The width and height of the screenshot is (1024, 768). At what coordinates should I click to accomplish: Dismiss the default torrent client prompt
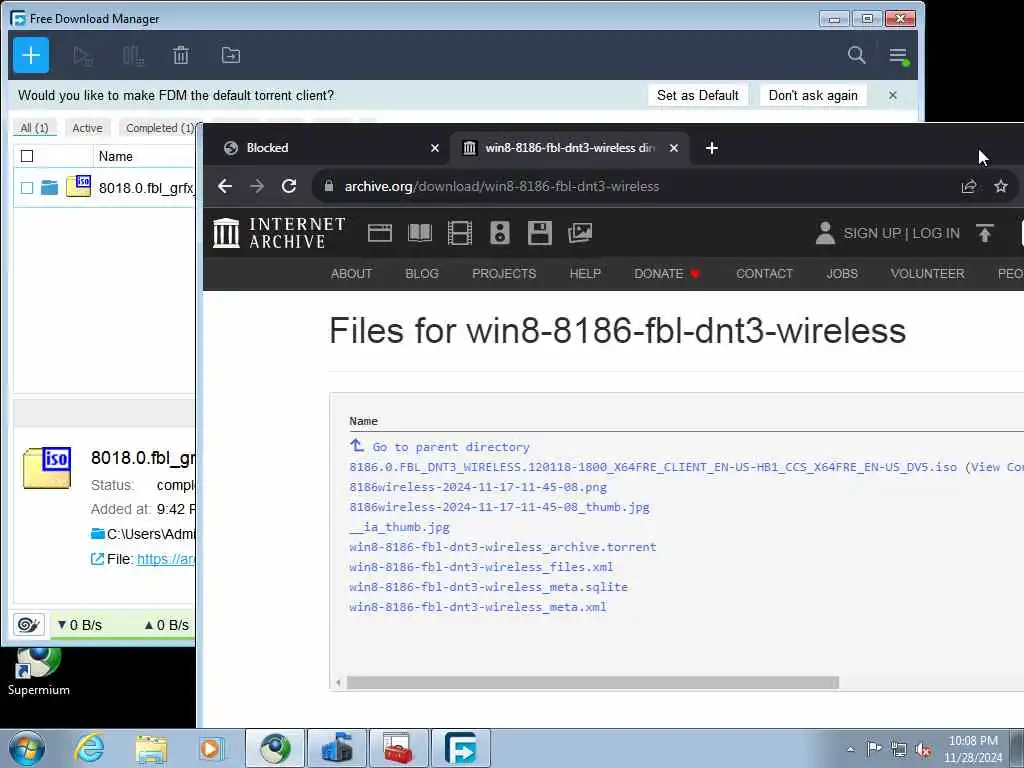click(893, 95)
